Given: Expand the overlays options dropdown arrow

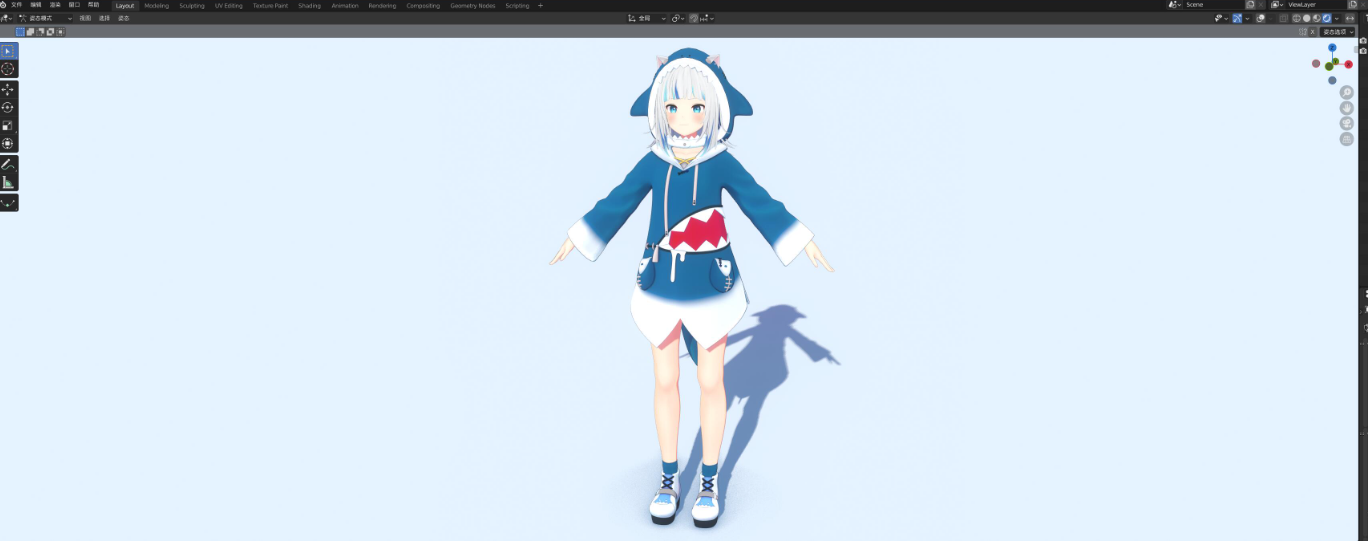Looking at the screenshot, I should (1270, 18).
